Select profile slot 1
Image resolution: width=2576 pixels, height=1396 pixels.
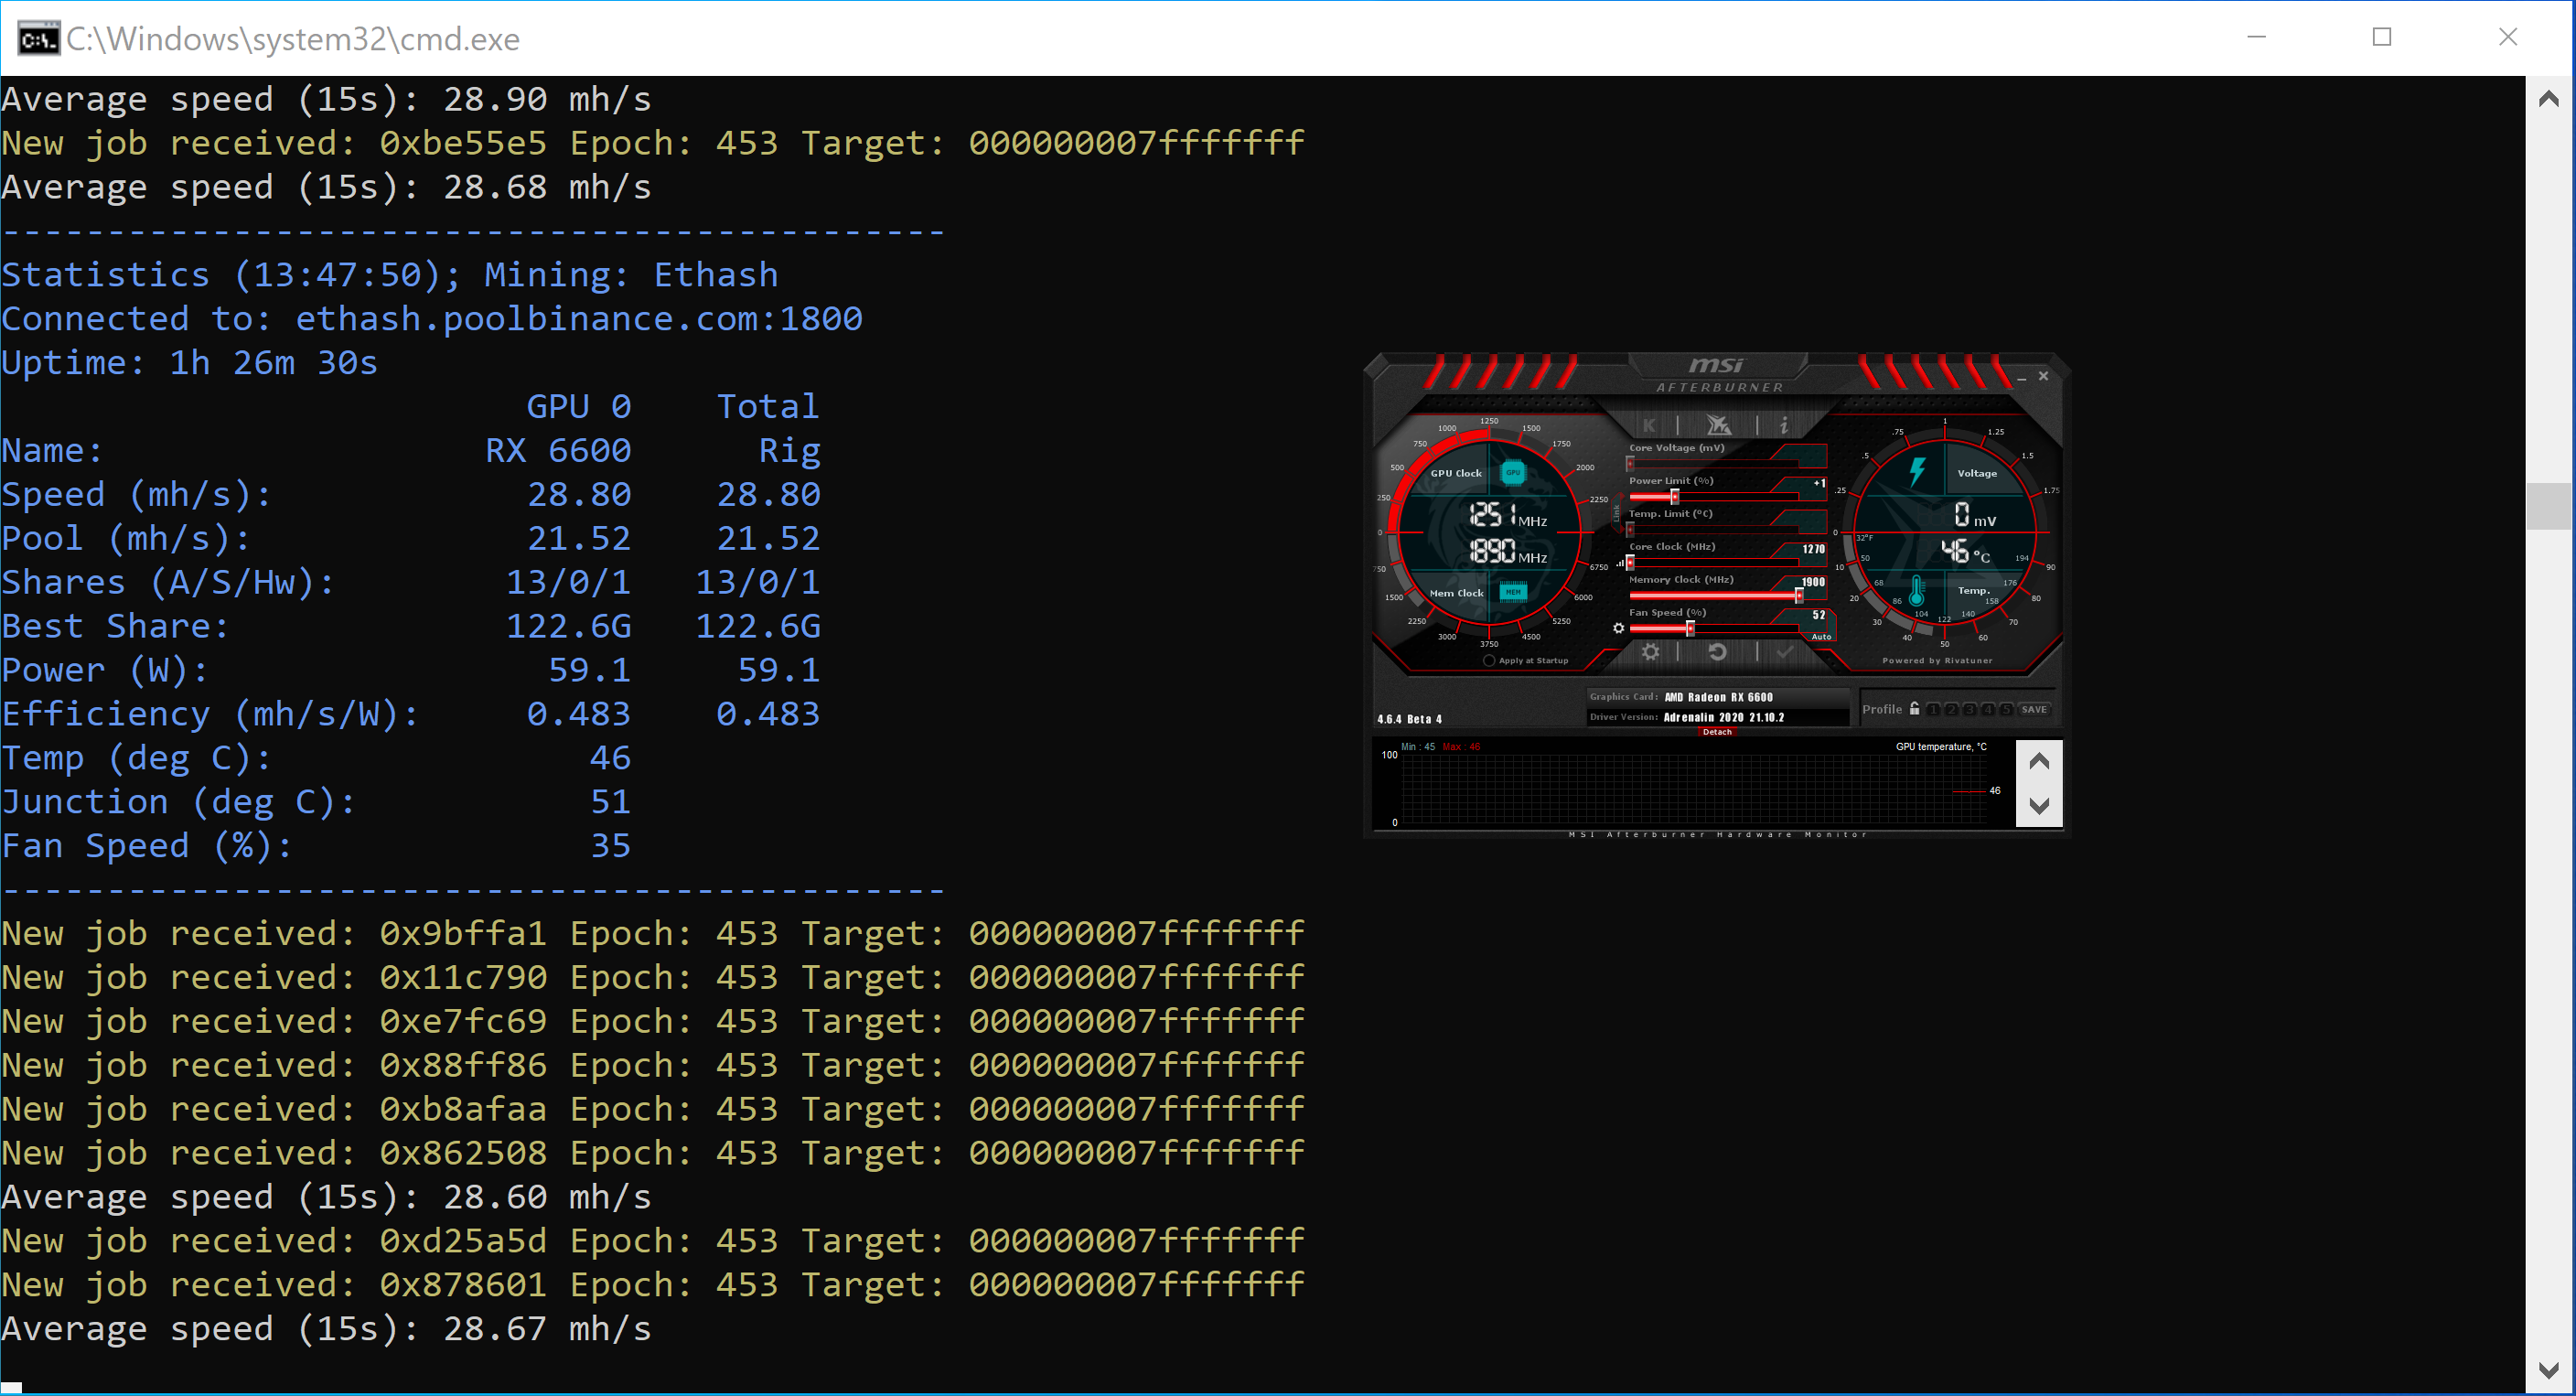pyautogui.click(x=1933, y=710)
